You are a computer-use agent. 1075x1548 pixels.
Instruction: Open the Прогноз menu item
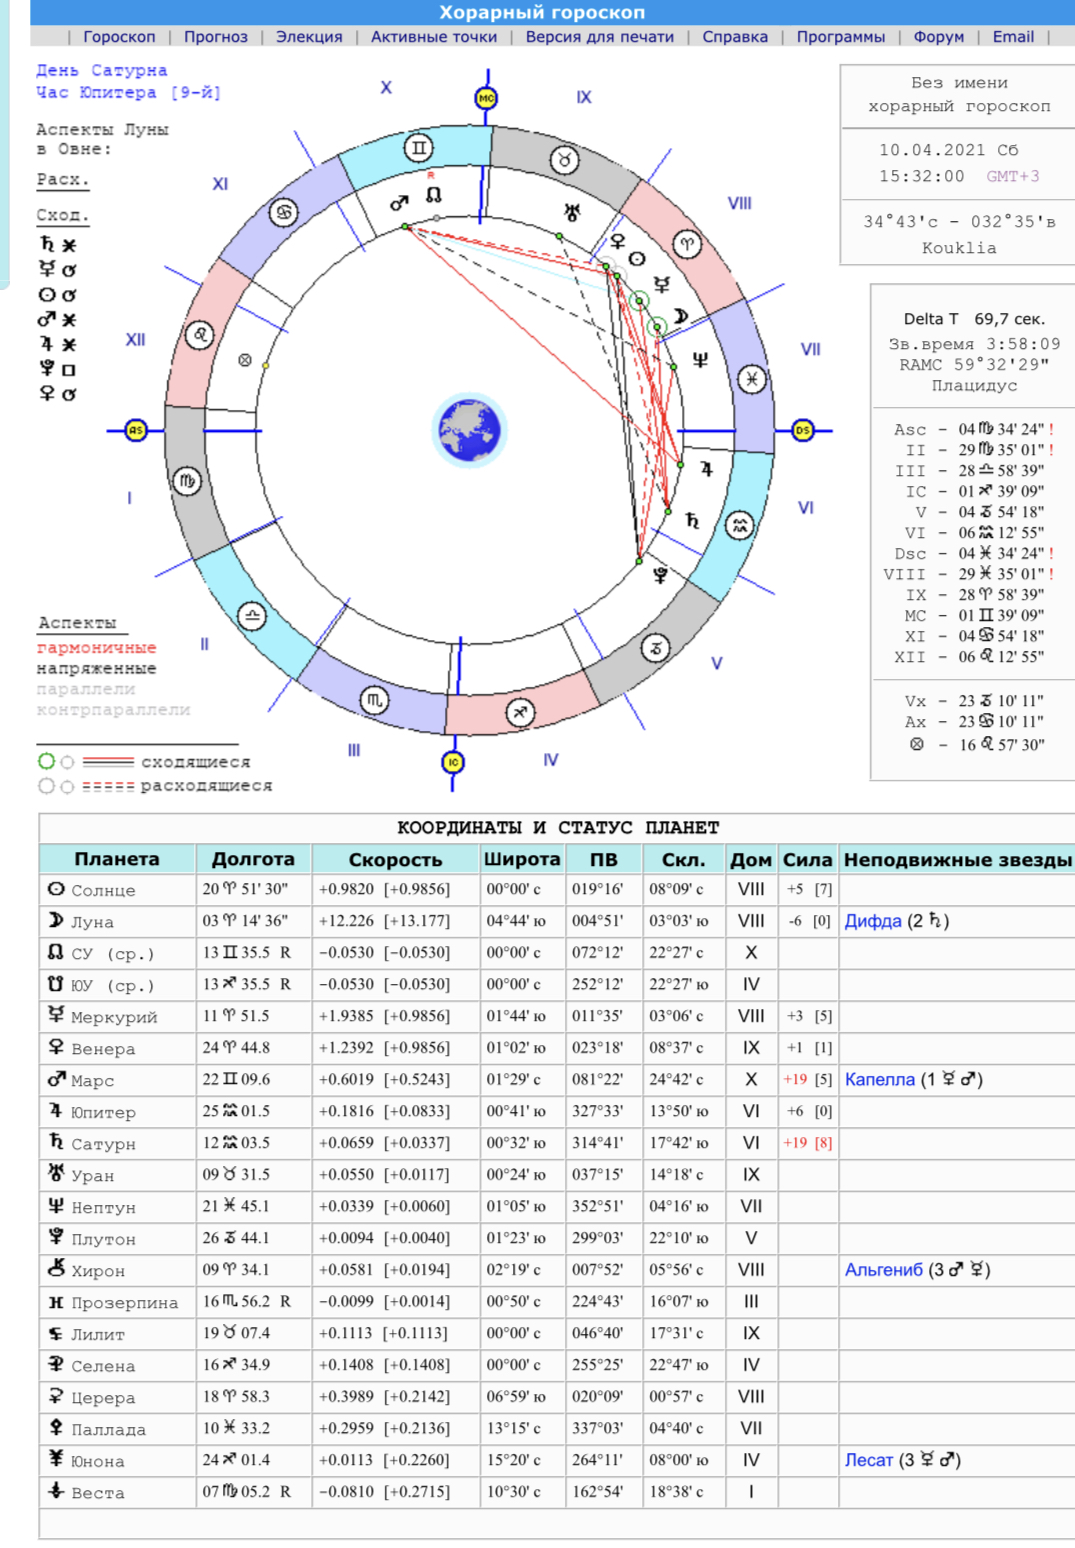(x=215, y=36)
